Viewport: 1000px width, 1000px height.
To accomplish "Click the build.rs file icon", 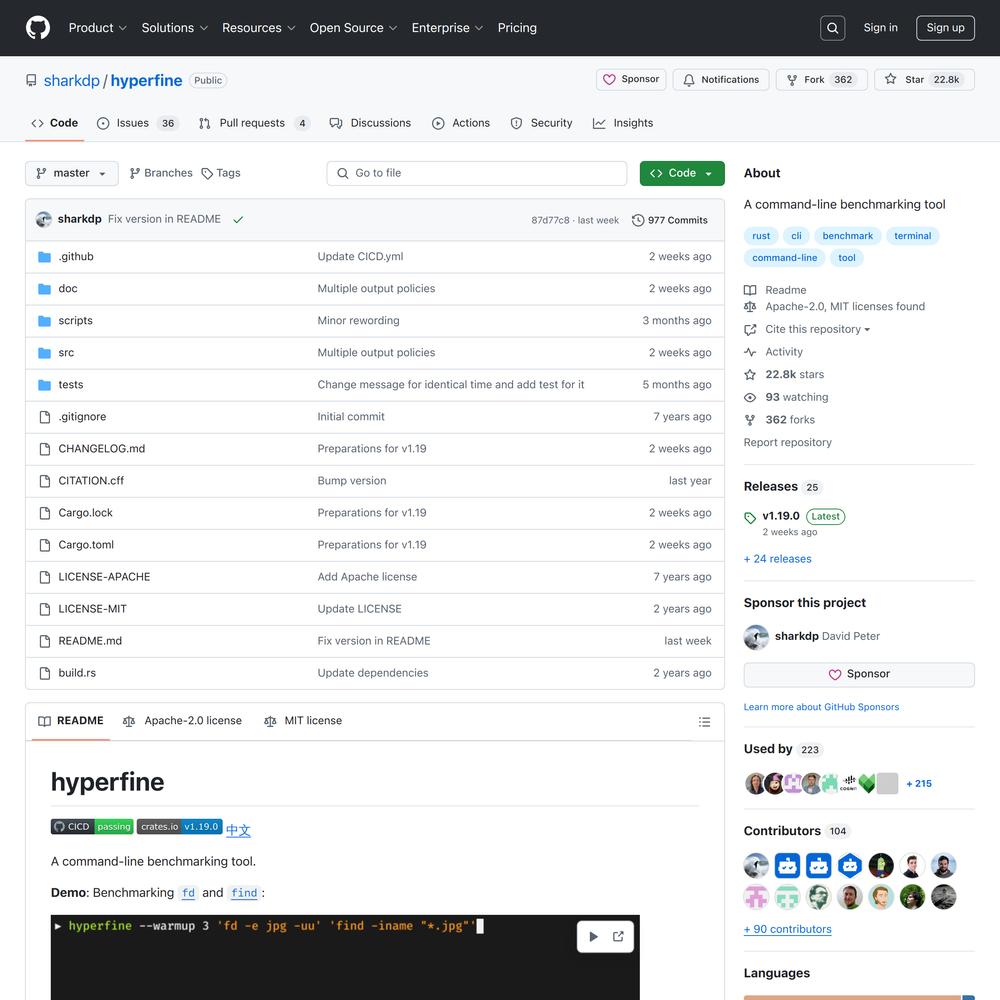I will click(45, 673).
